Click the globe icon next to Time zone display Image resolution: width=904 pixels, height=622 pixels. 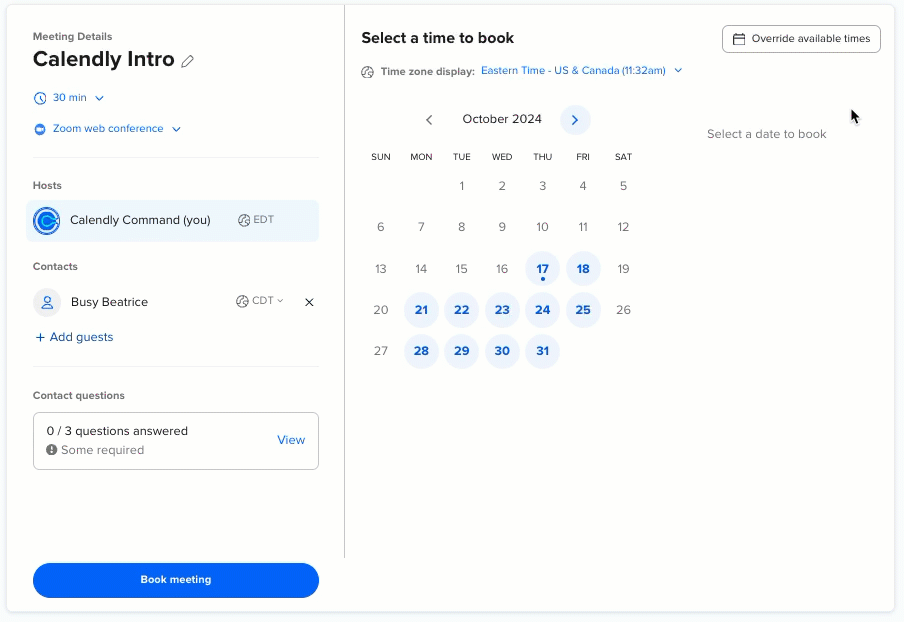(367, 72)
